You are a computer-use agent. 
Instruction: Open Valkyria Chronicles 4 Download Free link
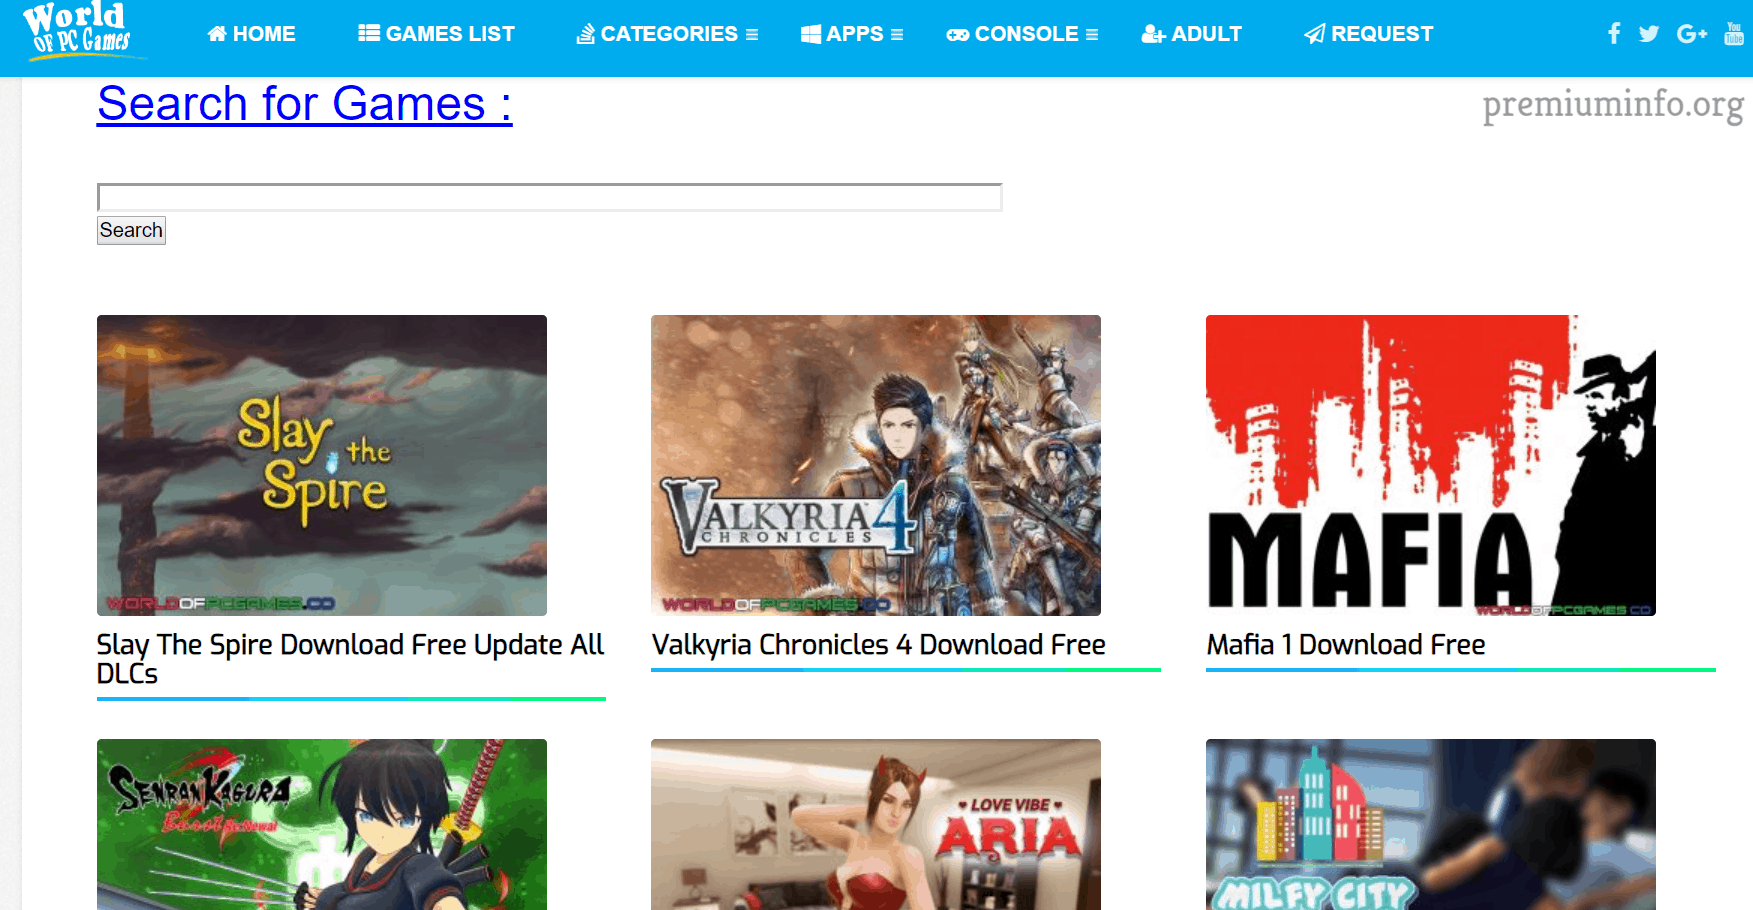coord(878,645)
